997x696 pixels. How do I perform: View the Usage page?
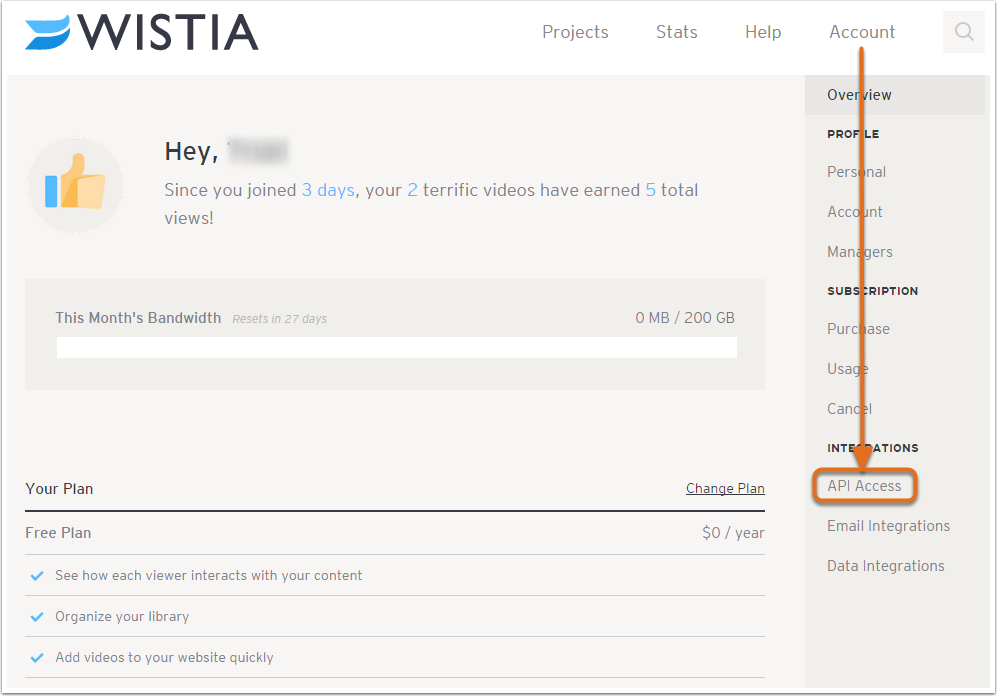click(x=847, y=369)
